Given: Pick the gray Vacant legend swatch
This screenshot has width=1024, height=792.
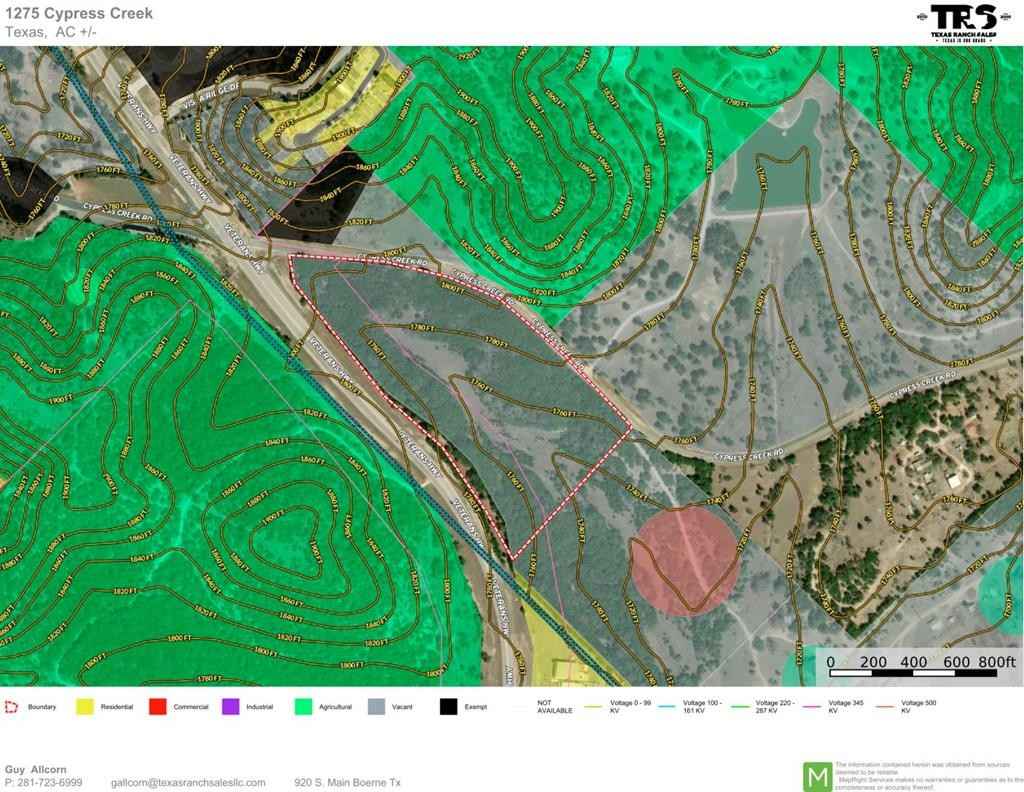Looking at the screenshot, I should click(x=376, y=707).
